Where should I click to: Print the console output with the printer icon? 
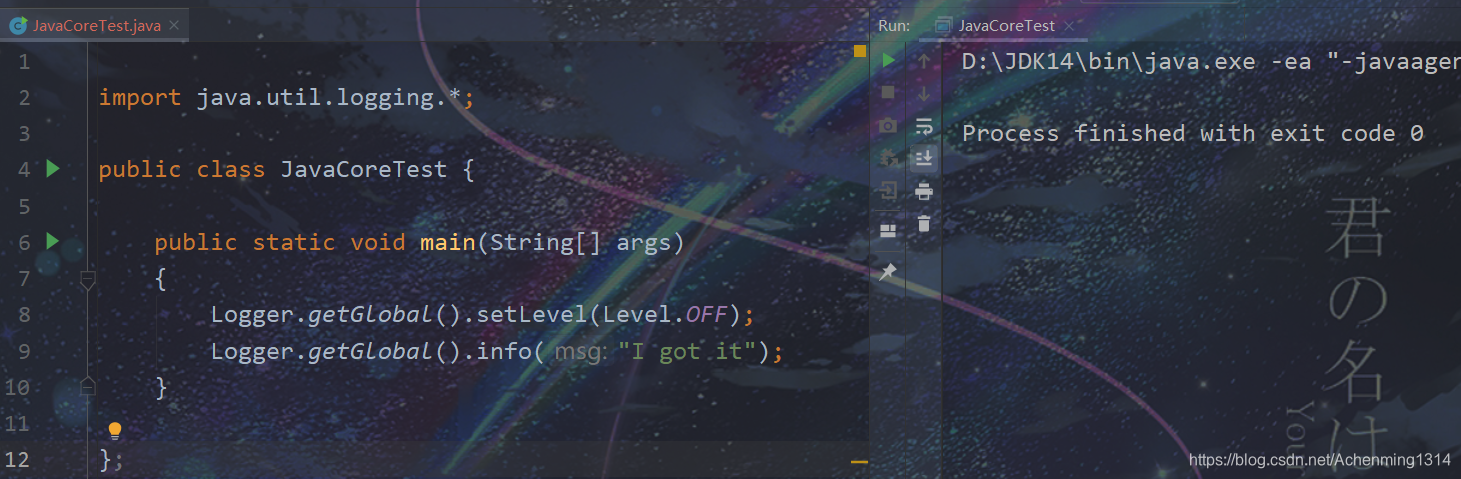click(924, 191)
